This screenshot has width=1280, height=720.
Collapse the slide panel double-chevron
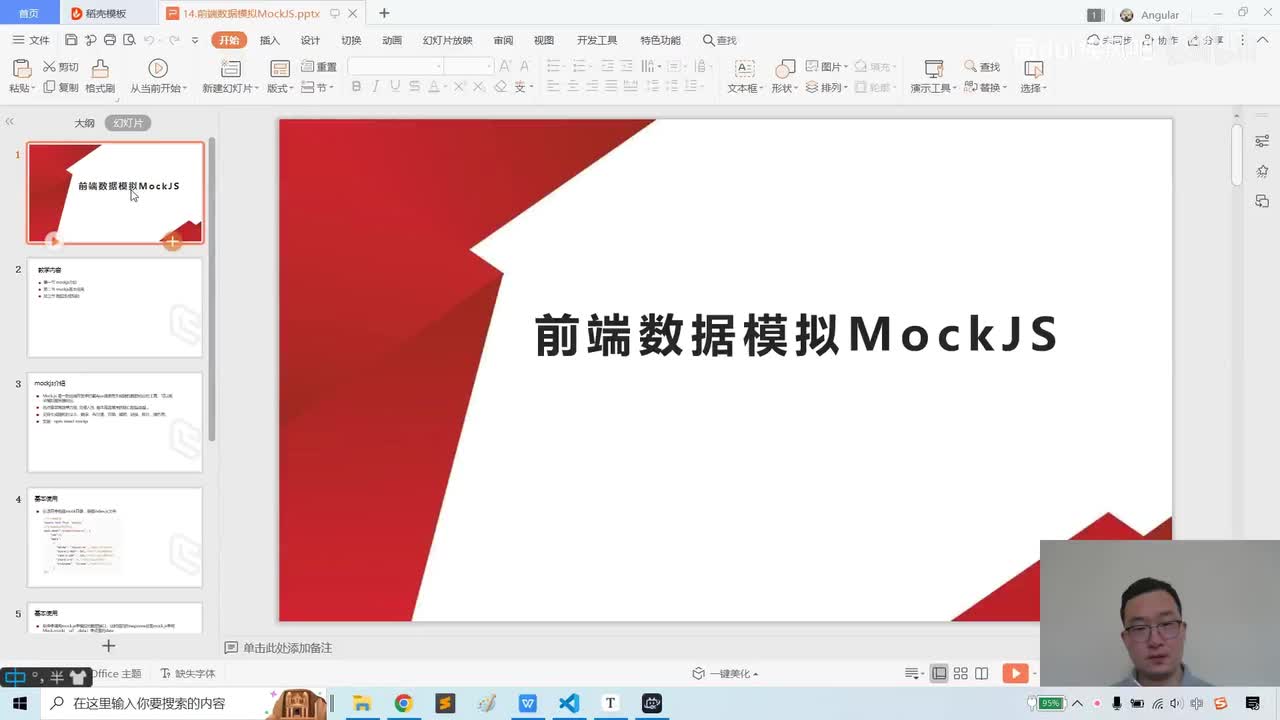[x=9, y=122]
